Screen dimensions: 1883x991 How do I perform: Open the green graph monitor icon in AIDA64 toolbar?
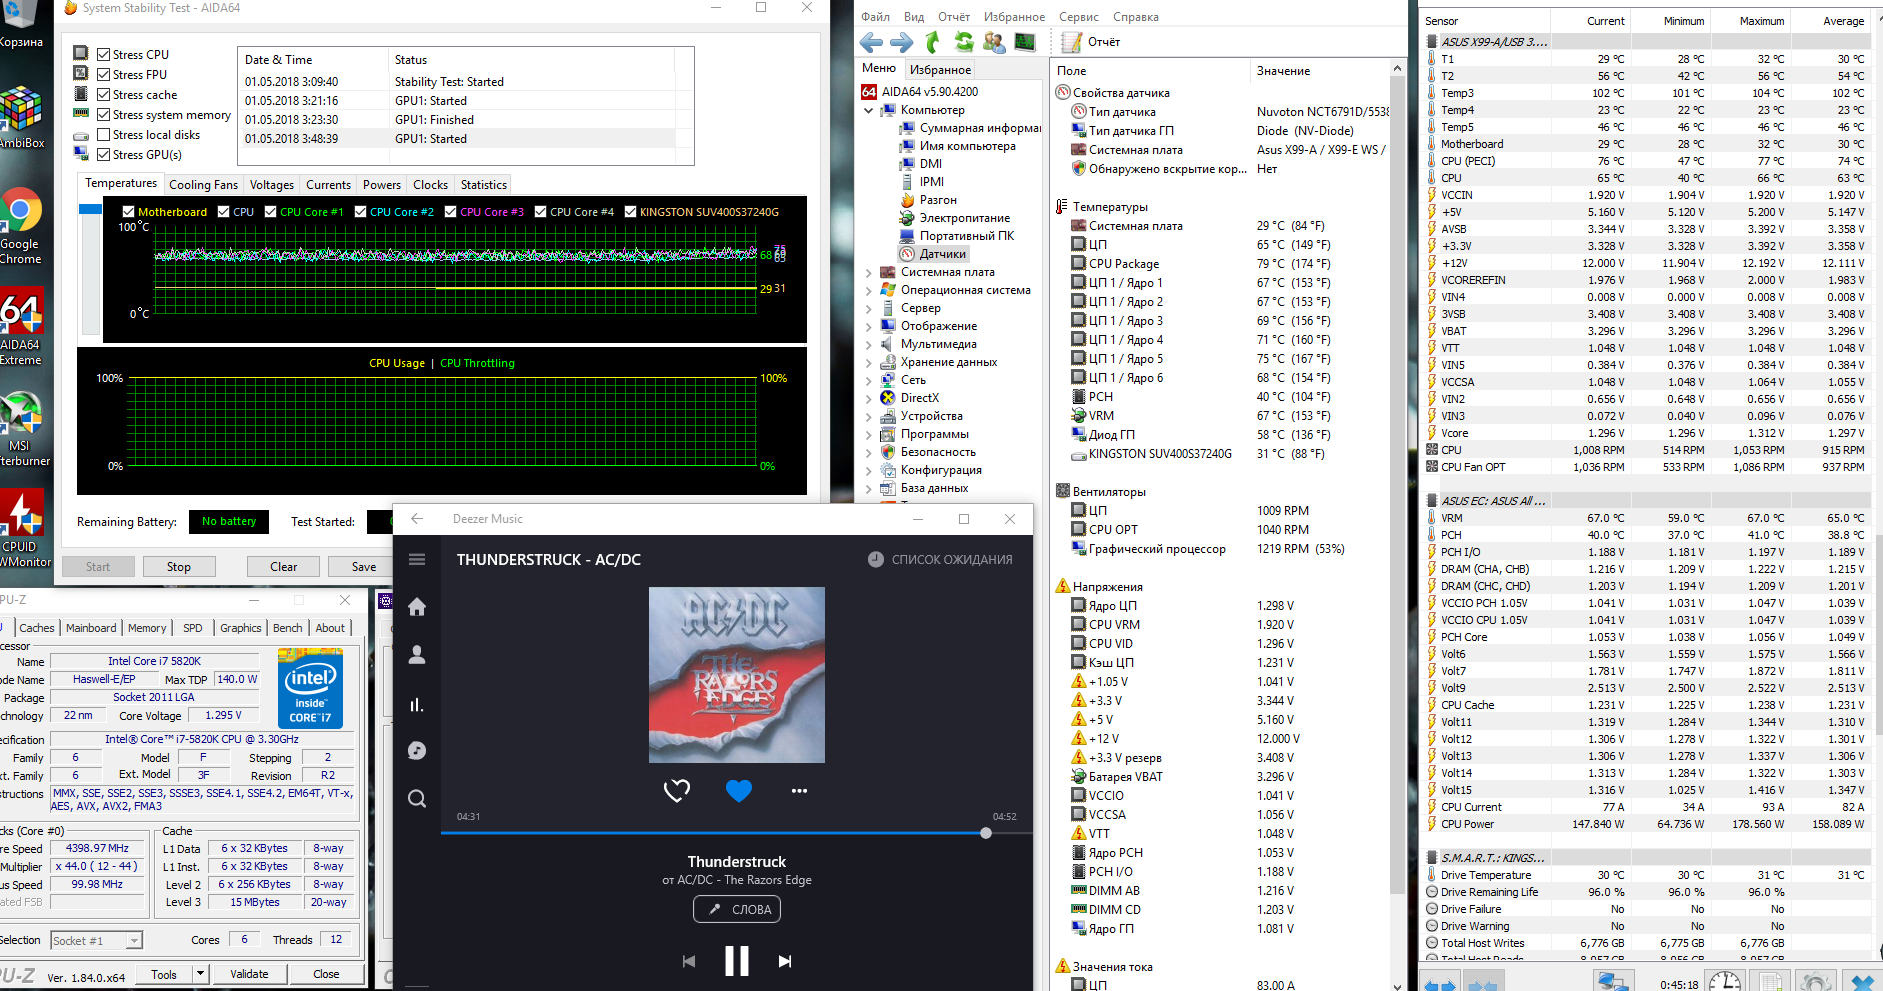tap(1025, 42)
